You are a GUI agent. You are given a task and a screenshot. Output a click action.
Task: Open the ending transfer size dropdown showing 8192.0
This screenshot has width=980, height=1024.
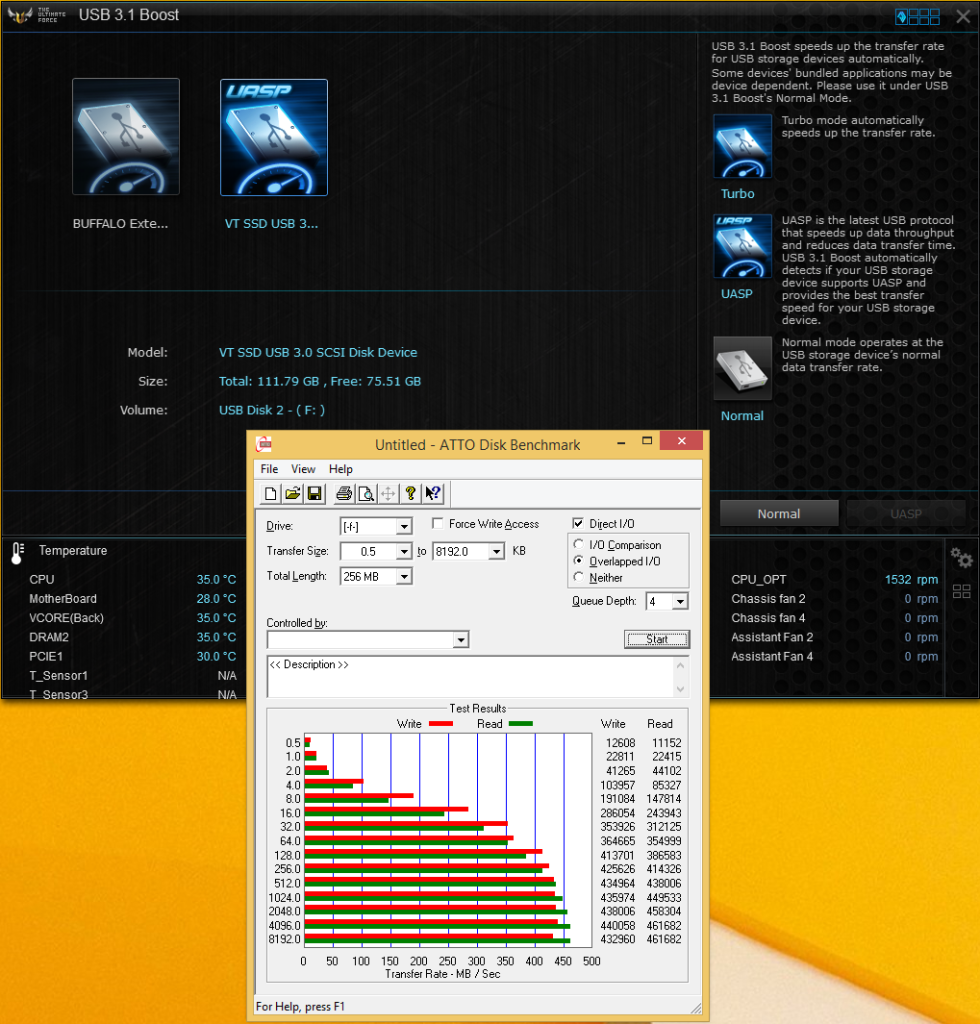pos(496,552)
